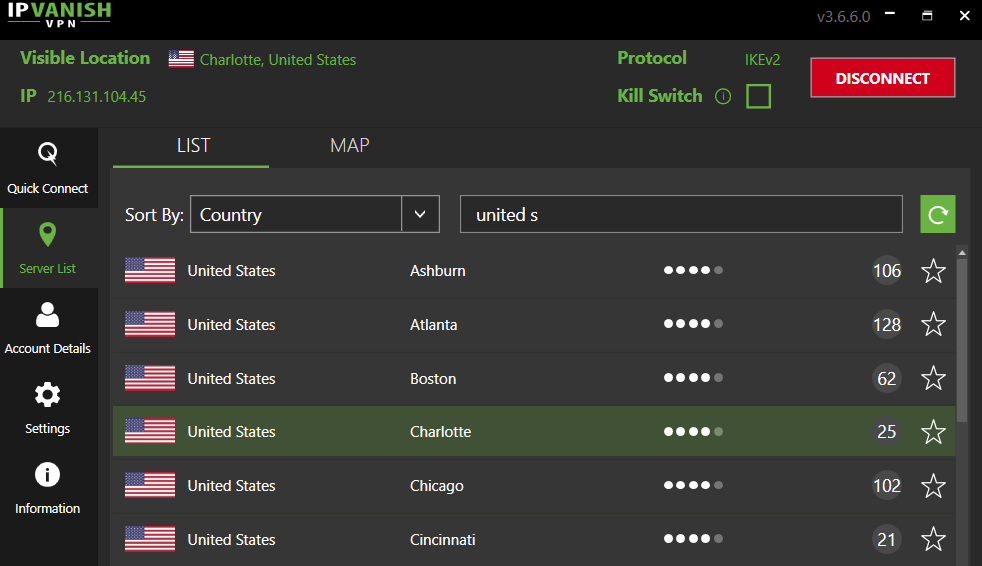Click the Boston server count 62
Screen dimensions: 982x566
pyautogui.click(x=887, y=378)
